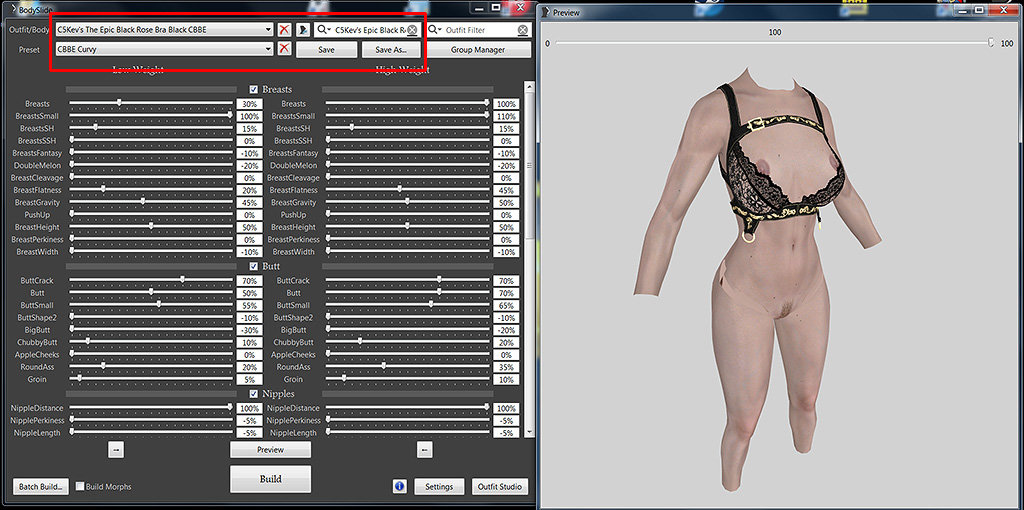This screenshot has height=510, width=1024.
Task: Click the Preview slider '100' label above
Action: coord(775,32)
